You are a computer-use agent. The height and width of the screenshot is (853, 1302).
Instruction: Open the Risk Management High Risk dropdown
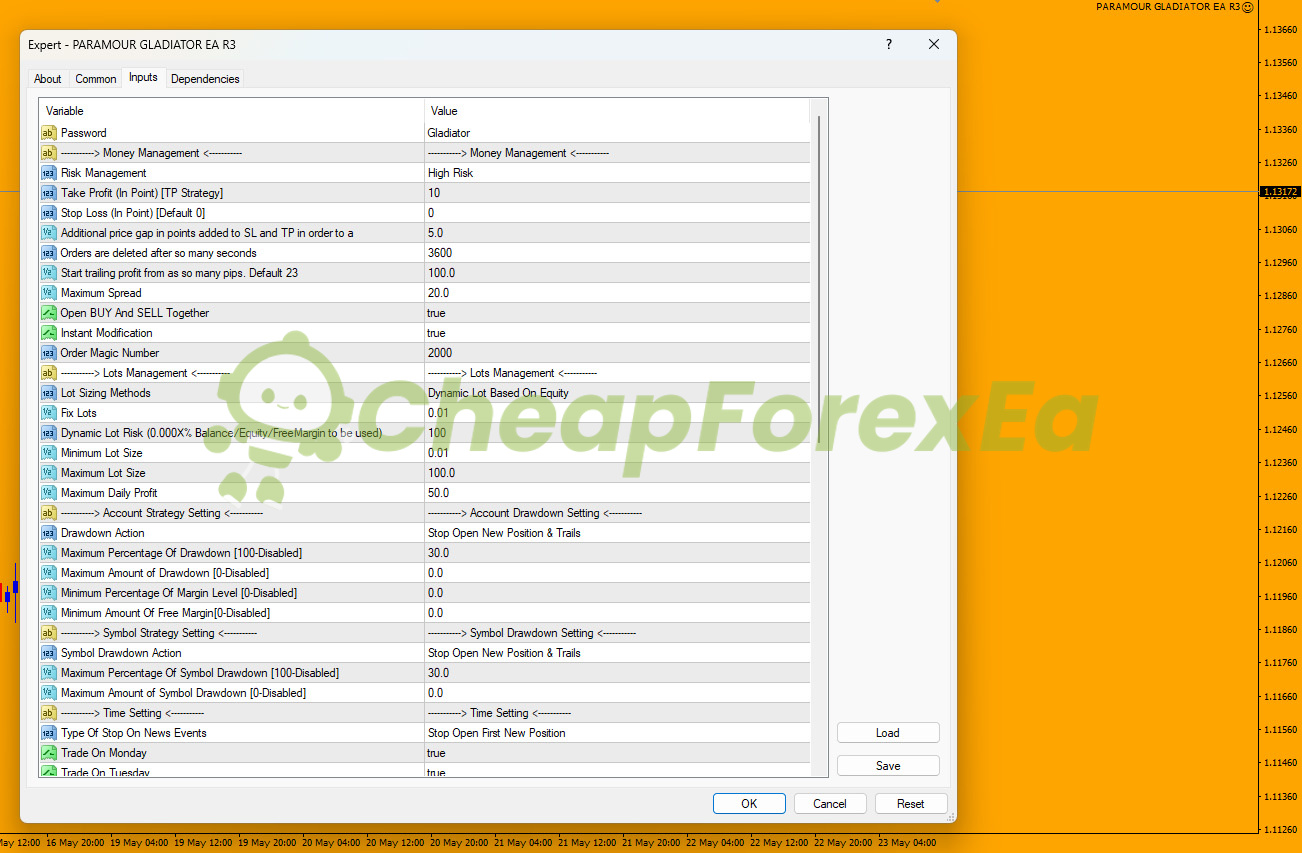tap(617, 173)
